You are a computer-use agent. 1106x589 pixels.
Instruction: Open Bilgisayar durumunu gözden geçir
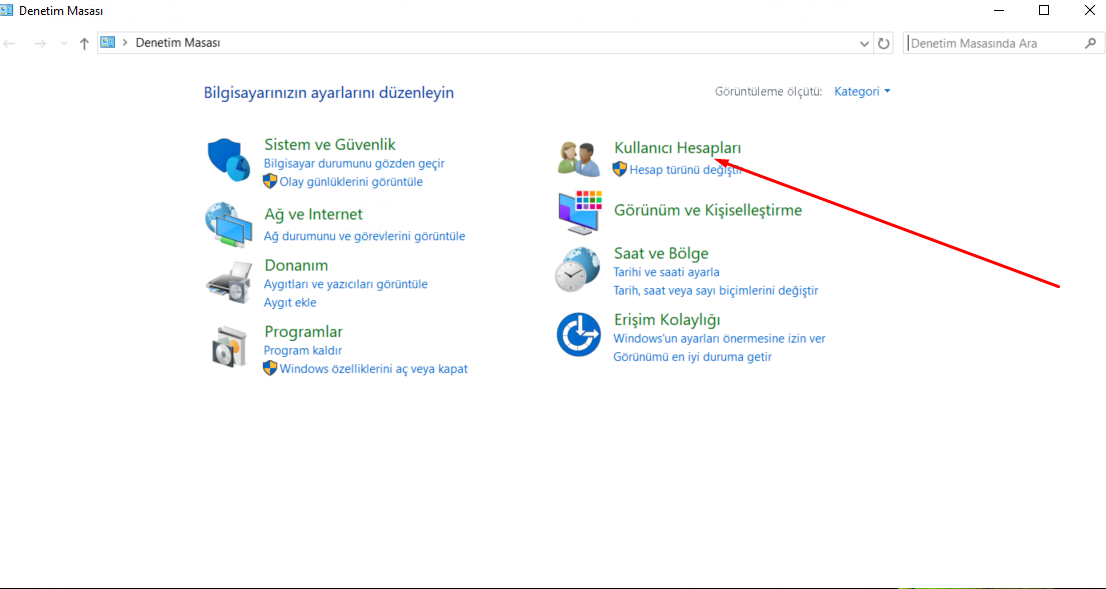(x=354, y=163)
